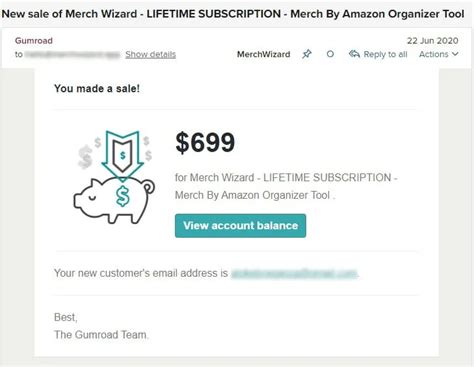Open the Actions dropdown menu
The image size is (474, 367).
[x=439, y=54]
